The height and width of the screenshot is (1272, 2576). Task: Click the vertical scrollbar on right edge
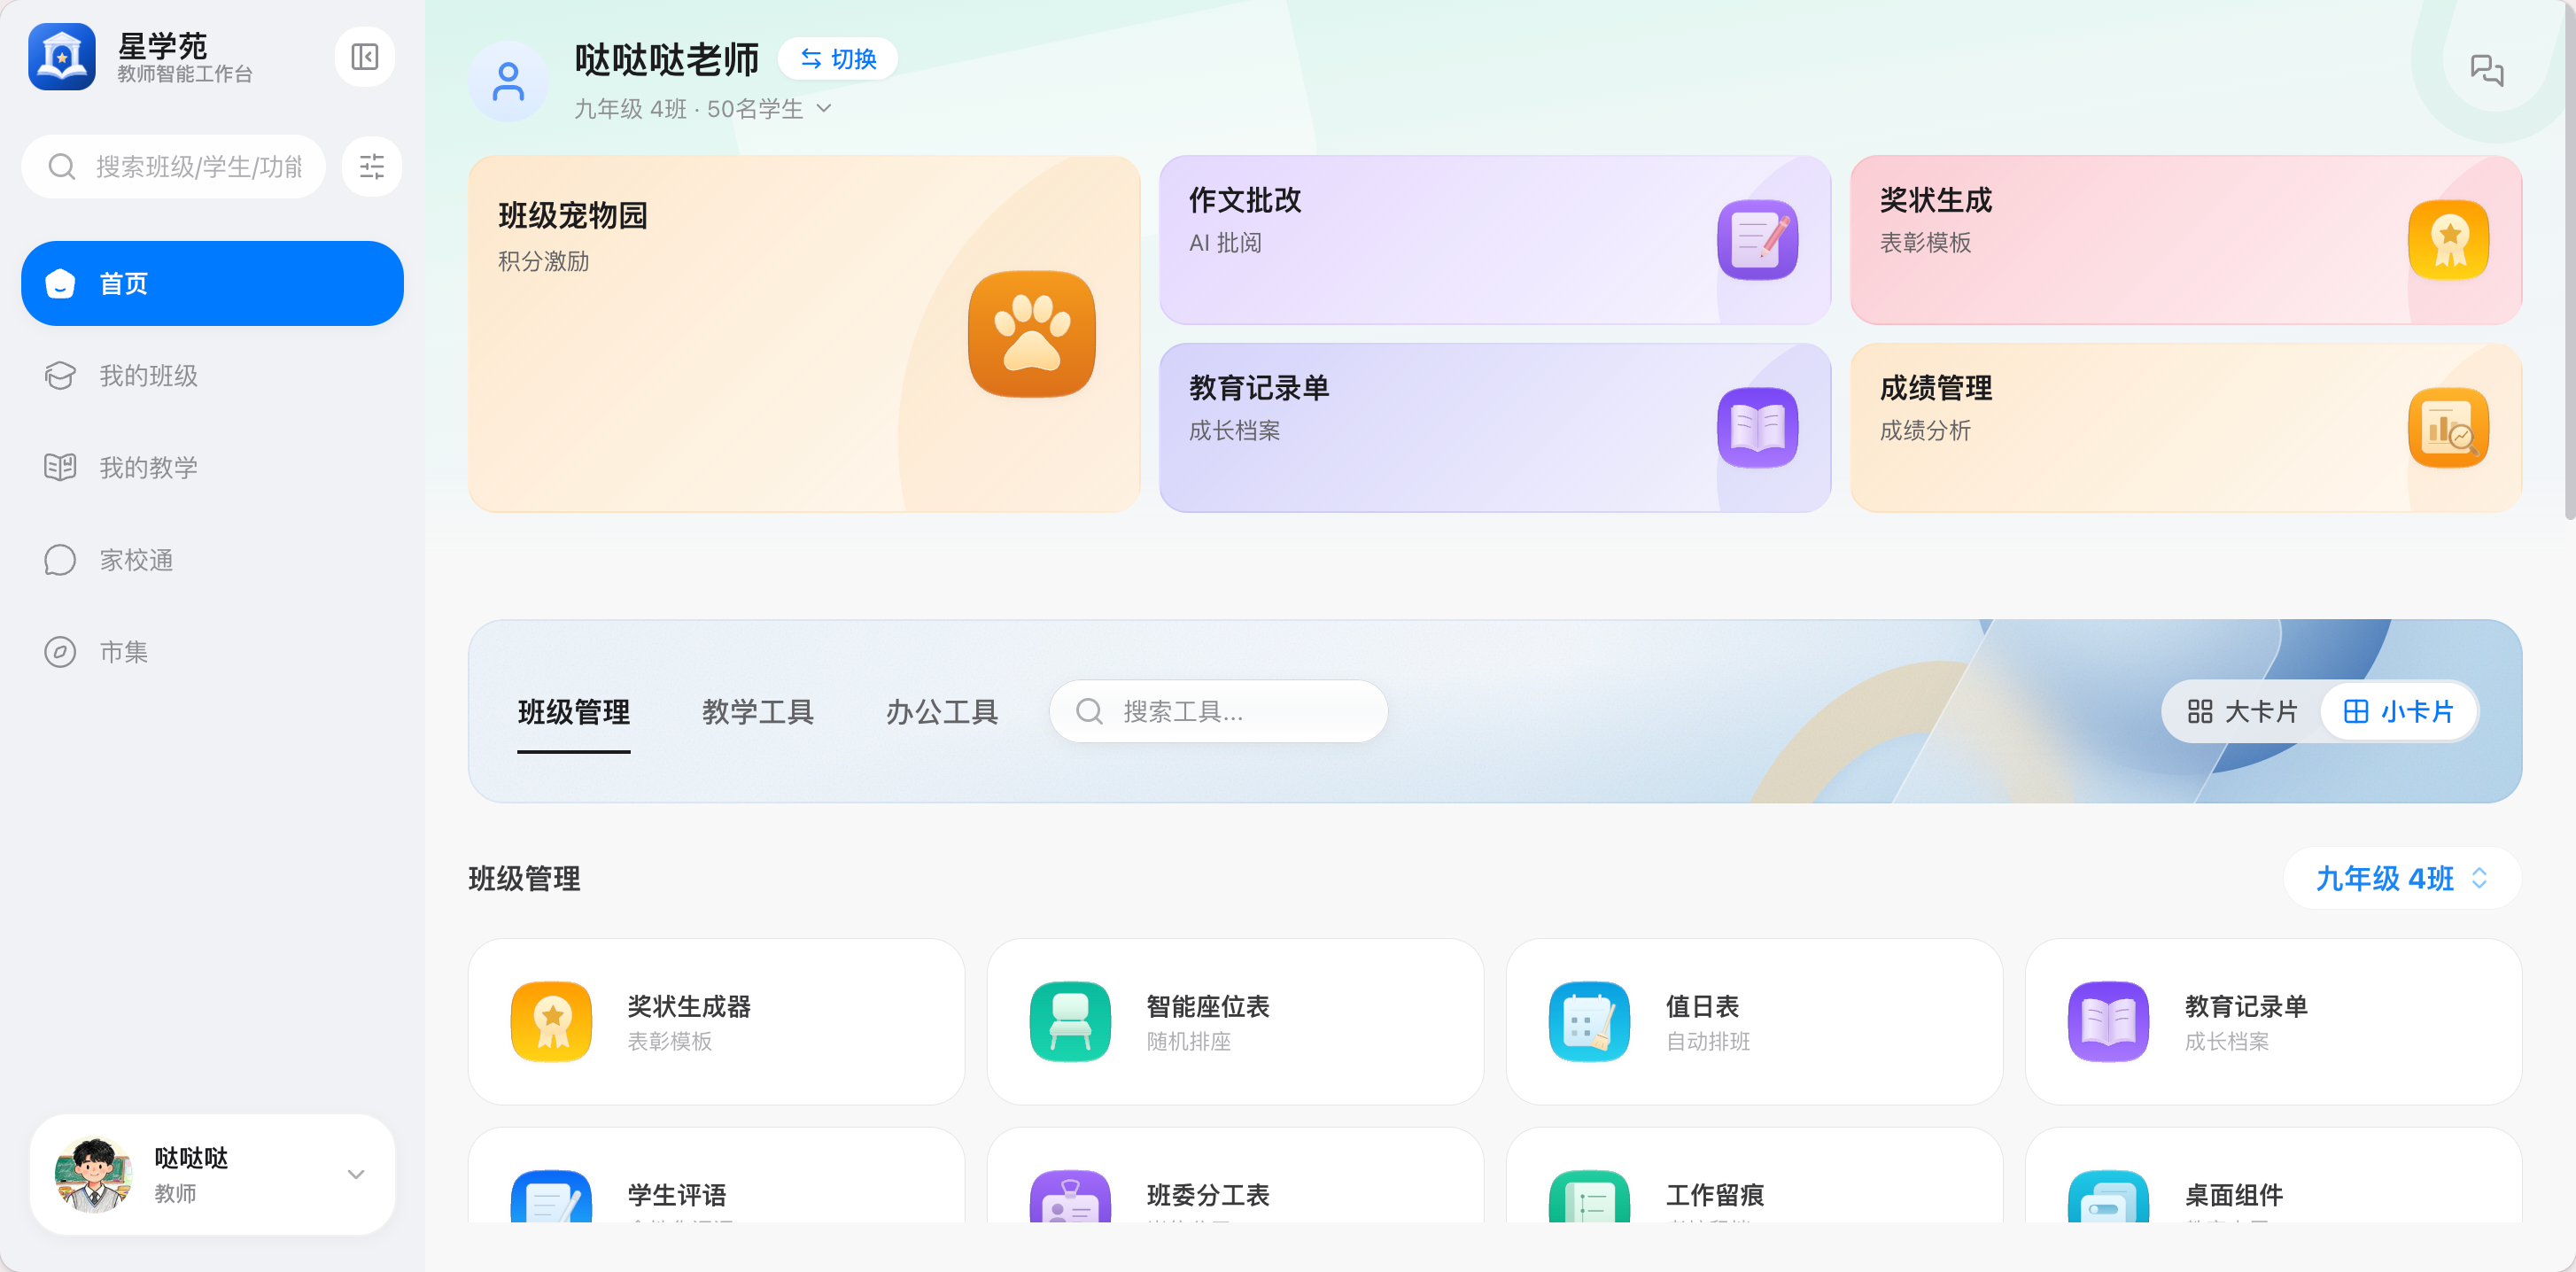point(2569,260)
